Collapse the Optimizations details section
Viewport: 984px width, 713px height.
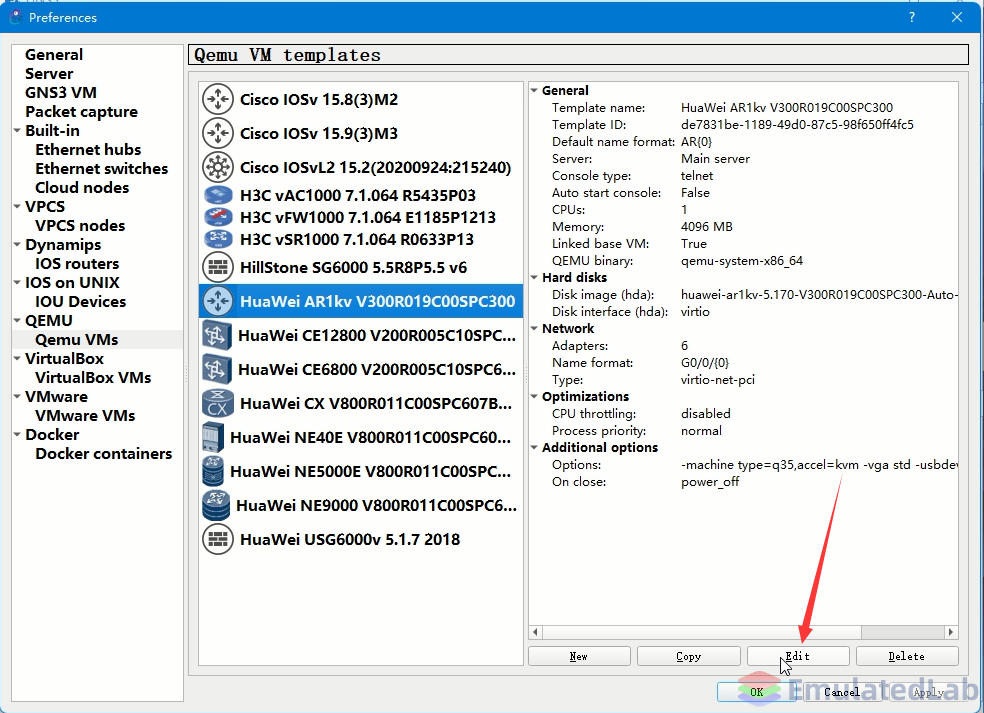tap(535, 397)
